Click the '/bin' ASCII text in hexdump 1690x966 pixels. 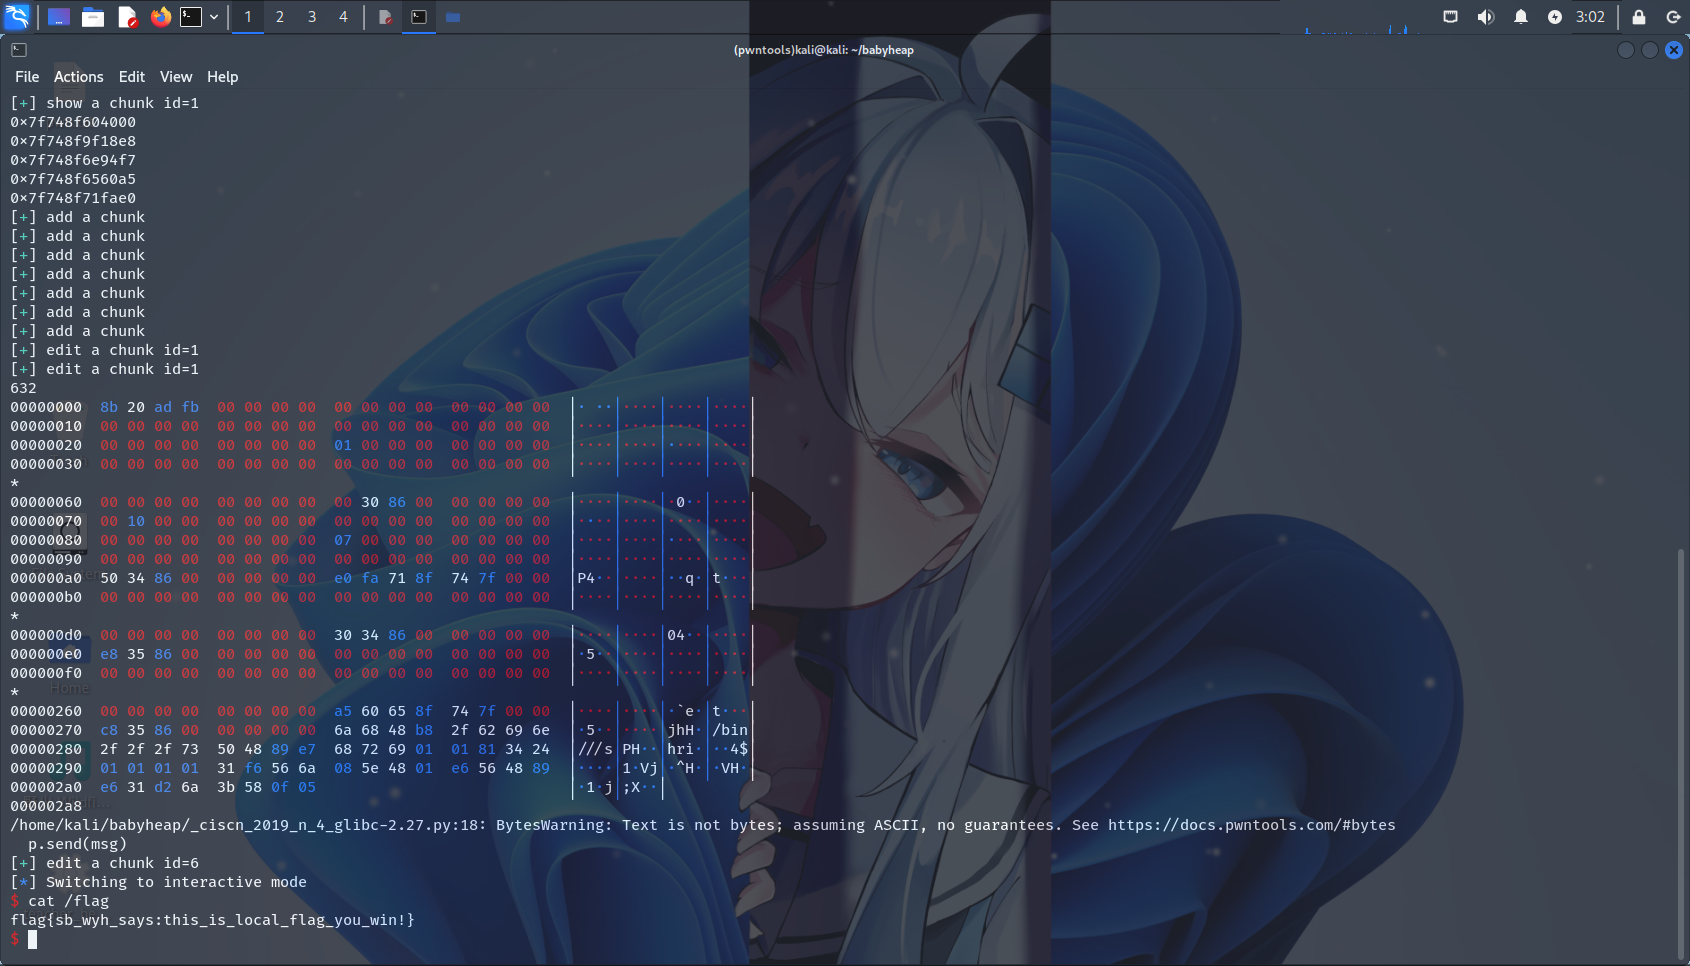point(730,730)
